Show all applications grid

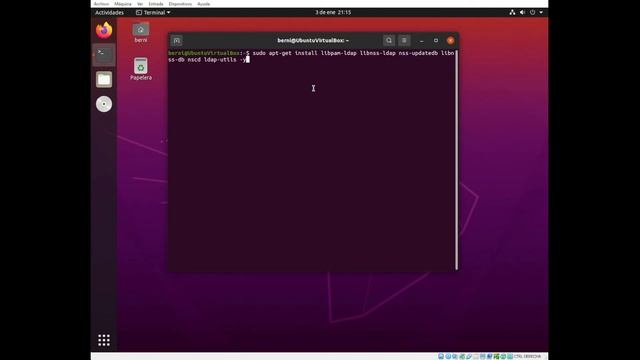point(104,340)
